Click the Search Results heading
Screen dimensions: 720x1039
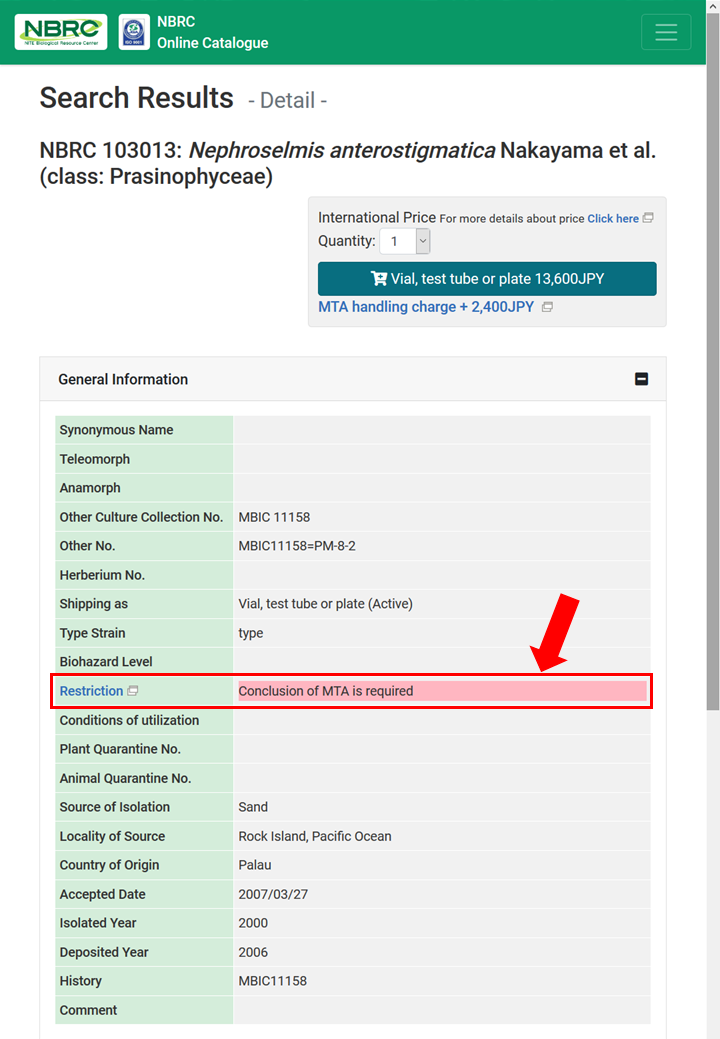(136, 98)
